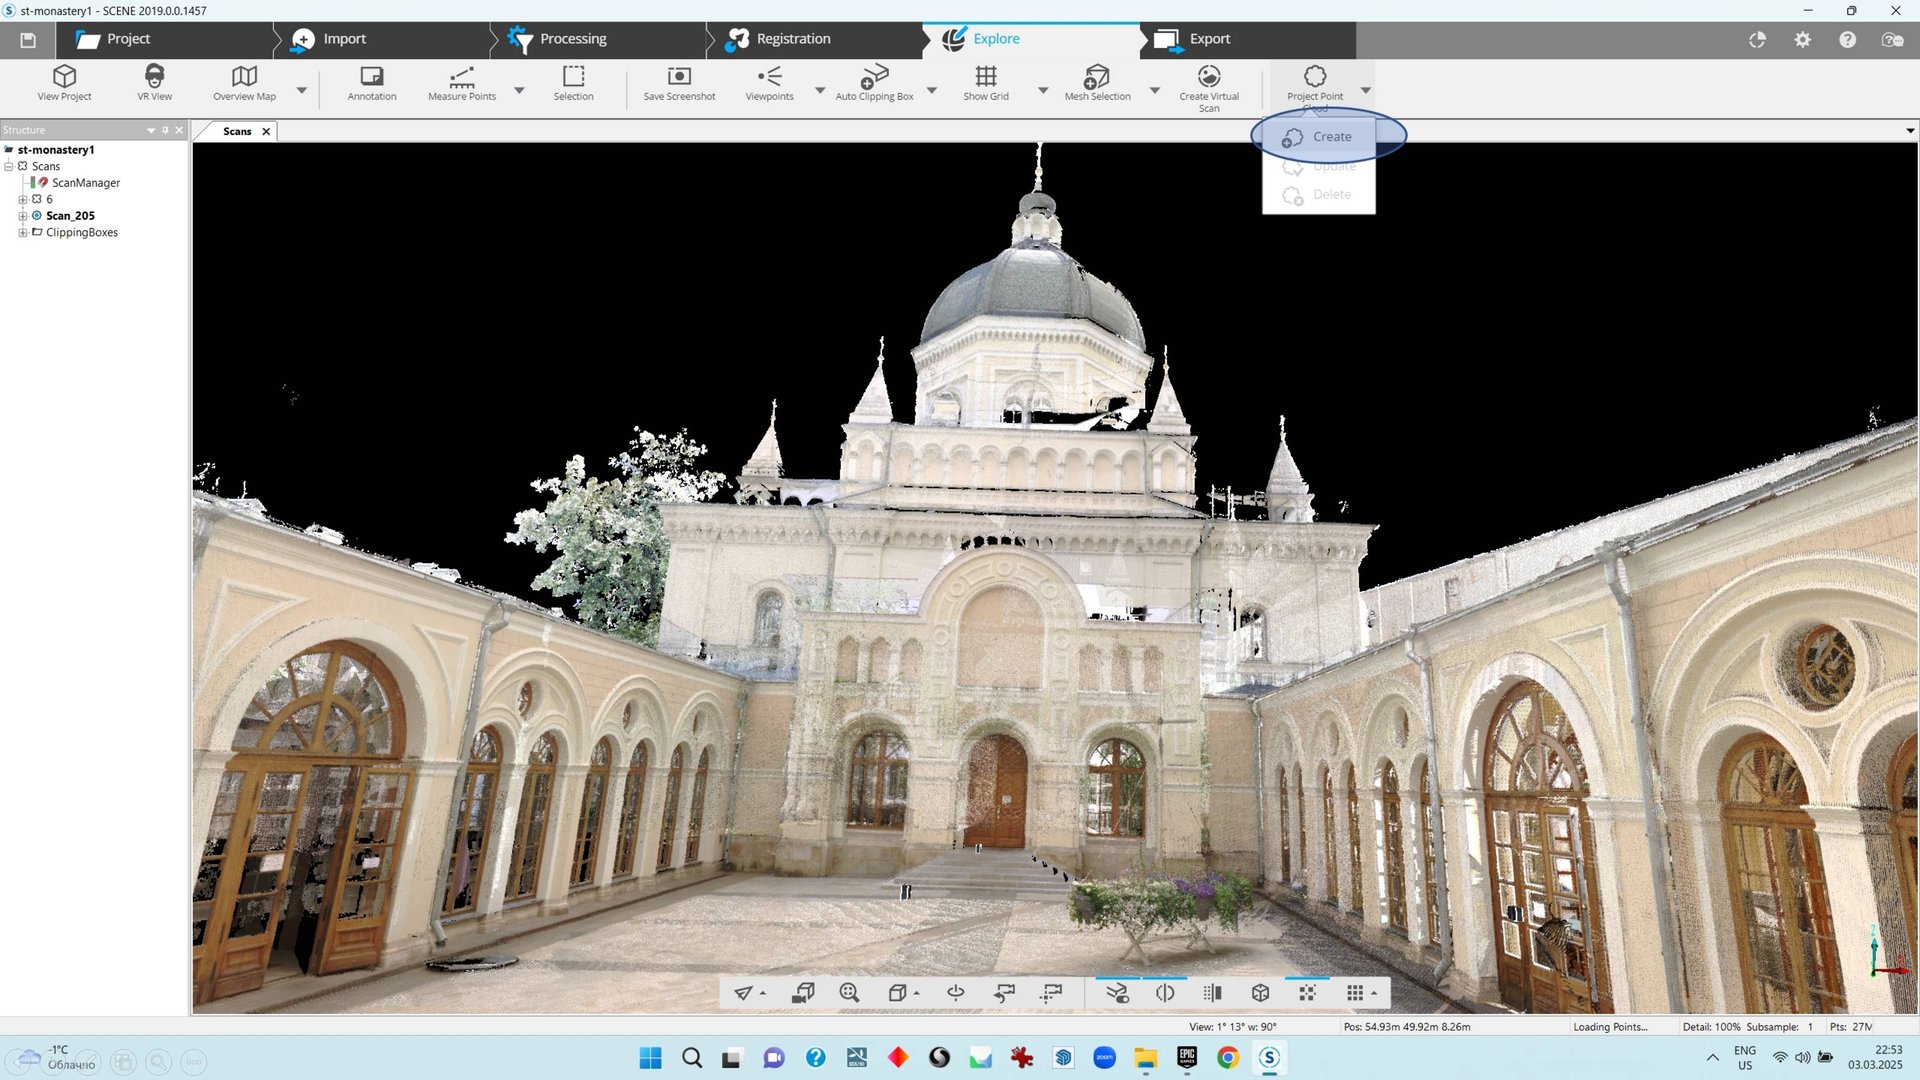Click zoom magnifier in bottom view toolbar
This screenshot has height=1080, width=1920.
coord(849,993)
